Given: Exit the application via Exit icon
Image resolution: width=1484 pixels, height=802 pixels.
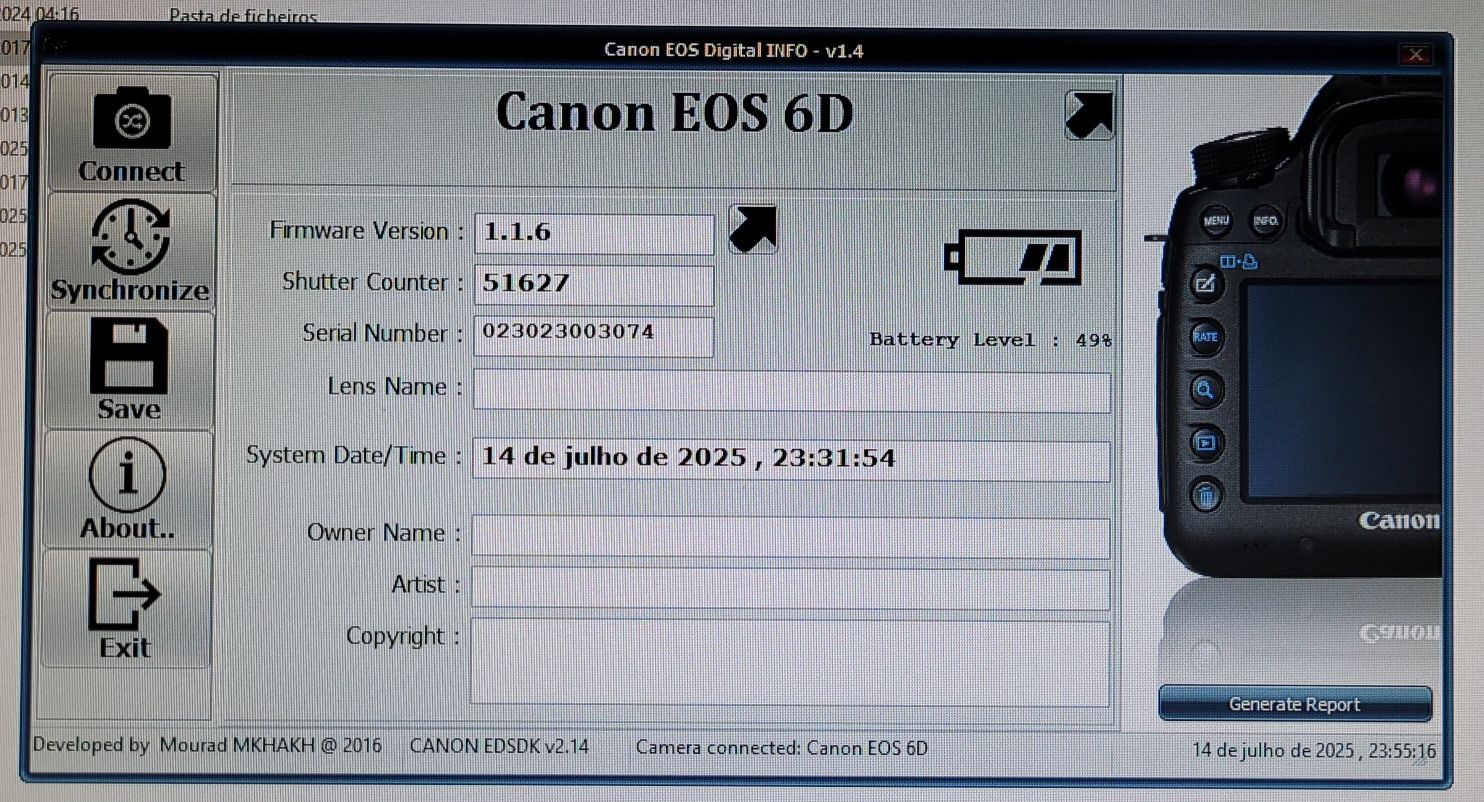Looking at the screenshot, I should 126,608.
